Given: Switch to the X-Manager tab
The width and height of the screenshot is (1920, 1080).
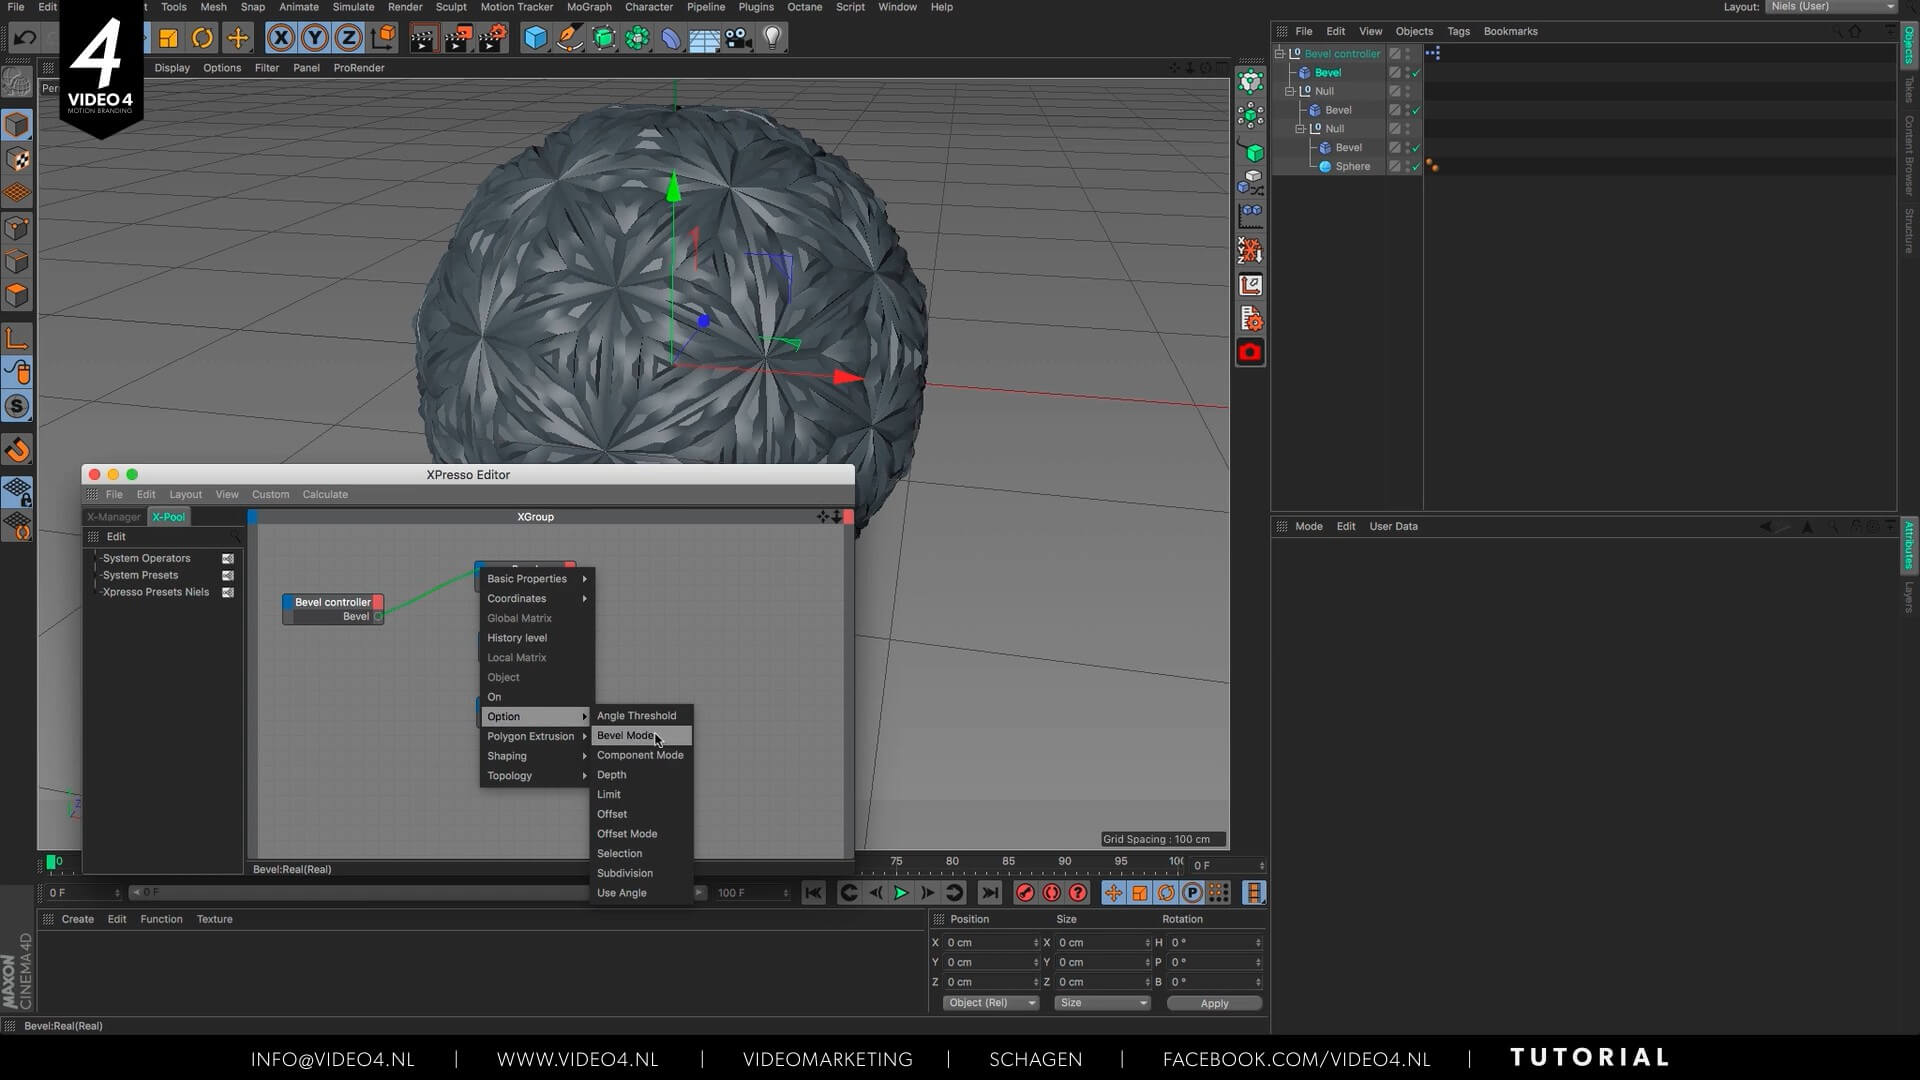Looking at the screenshot, I should pyautogui.click(x=114, y=517).
